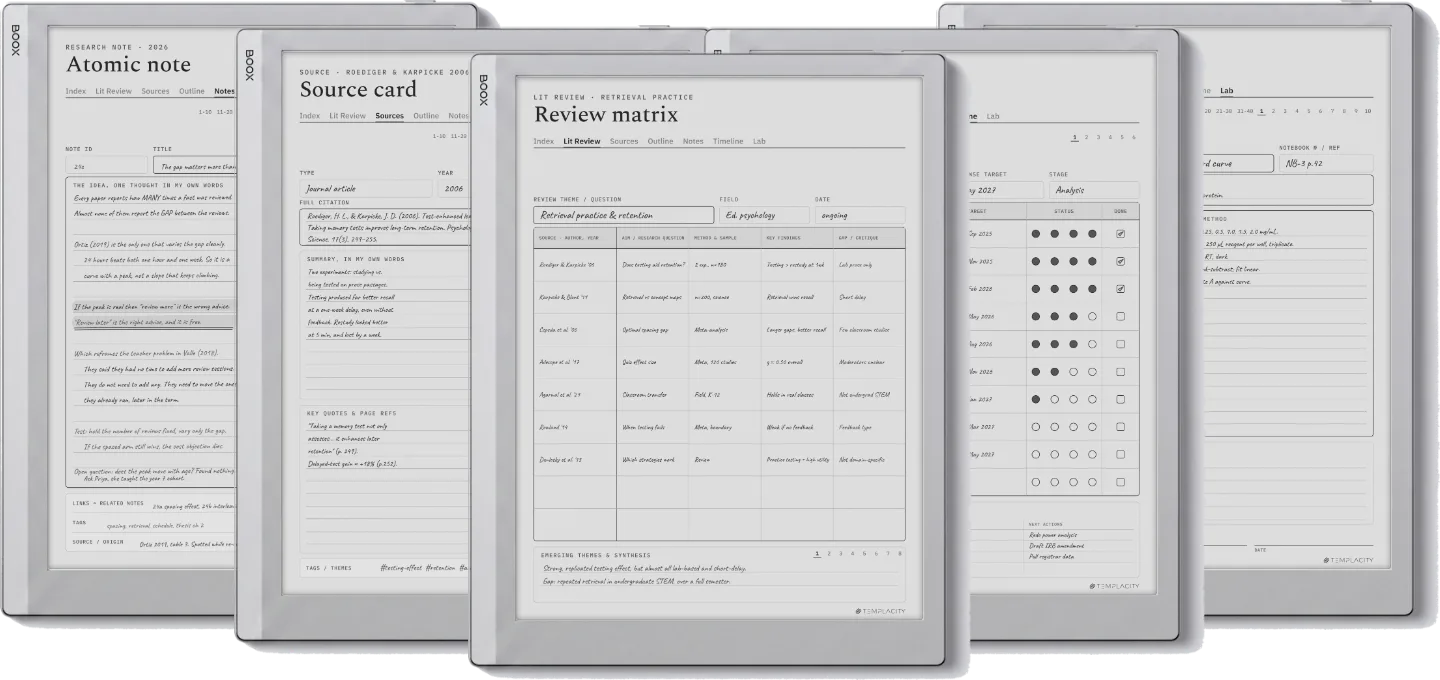Select cell 'Roediger & Karpicke '06'

click(575, 265)
